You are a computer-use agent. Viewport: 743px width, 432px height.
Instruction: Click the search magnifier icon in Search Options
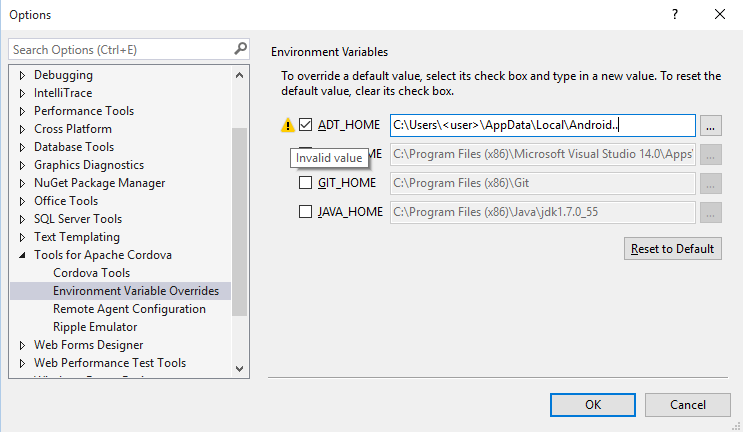click(241, 49)
